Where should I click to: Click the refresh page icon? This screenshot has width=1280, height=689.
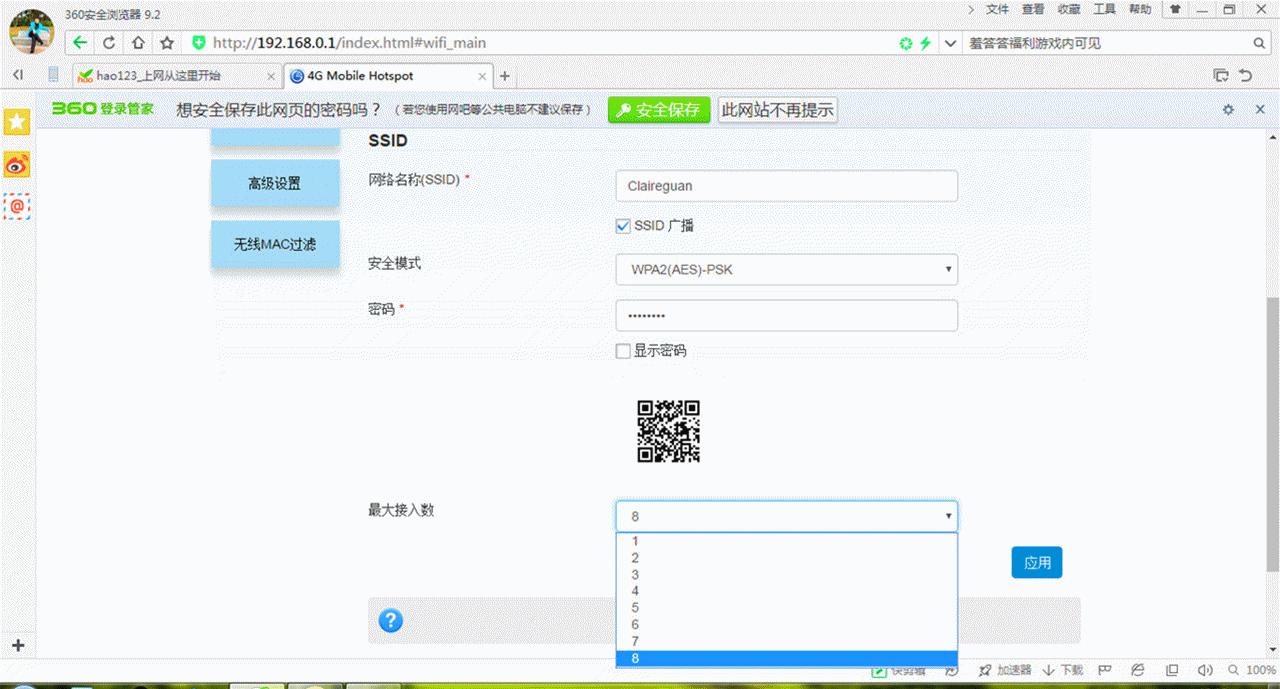point(108,42)
